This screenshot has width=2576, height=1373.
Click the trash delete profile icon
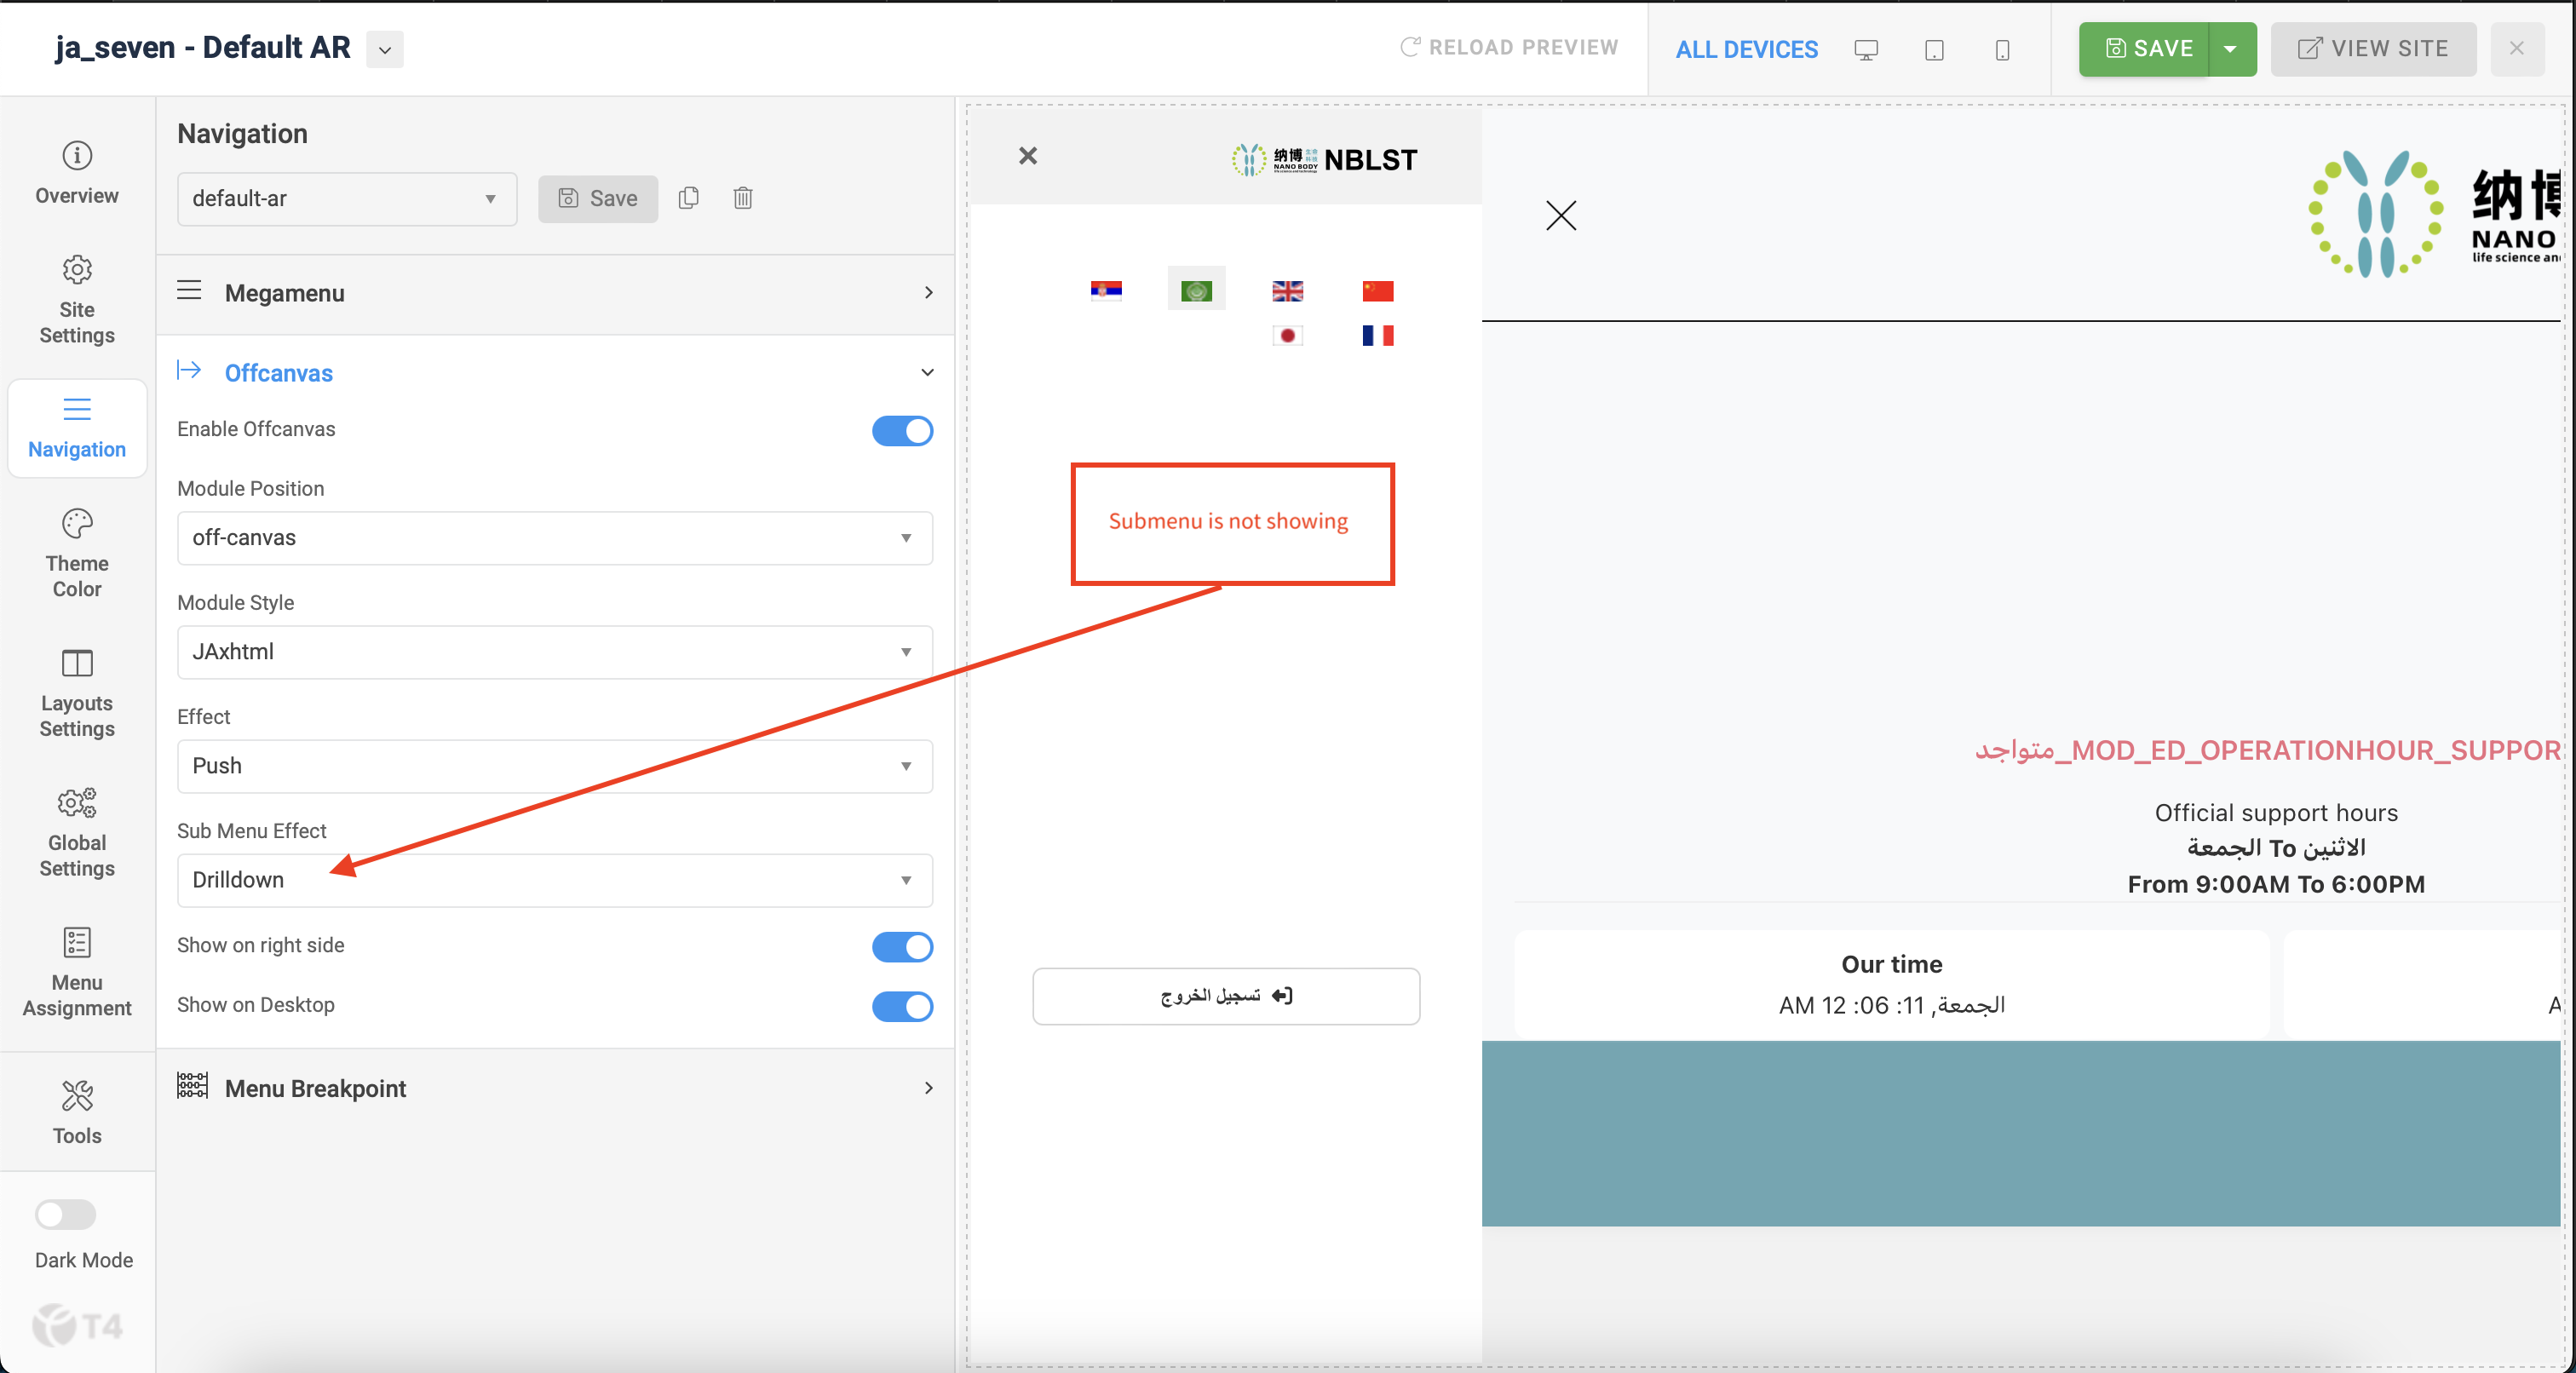coord(742,198)
